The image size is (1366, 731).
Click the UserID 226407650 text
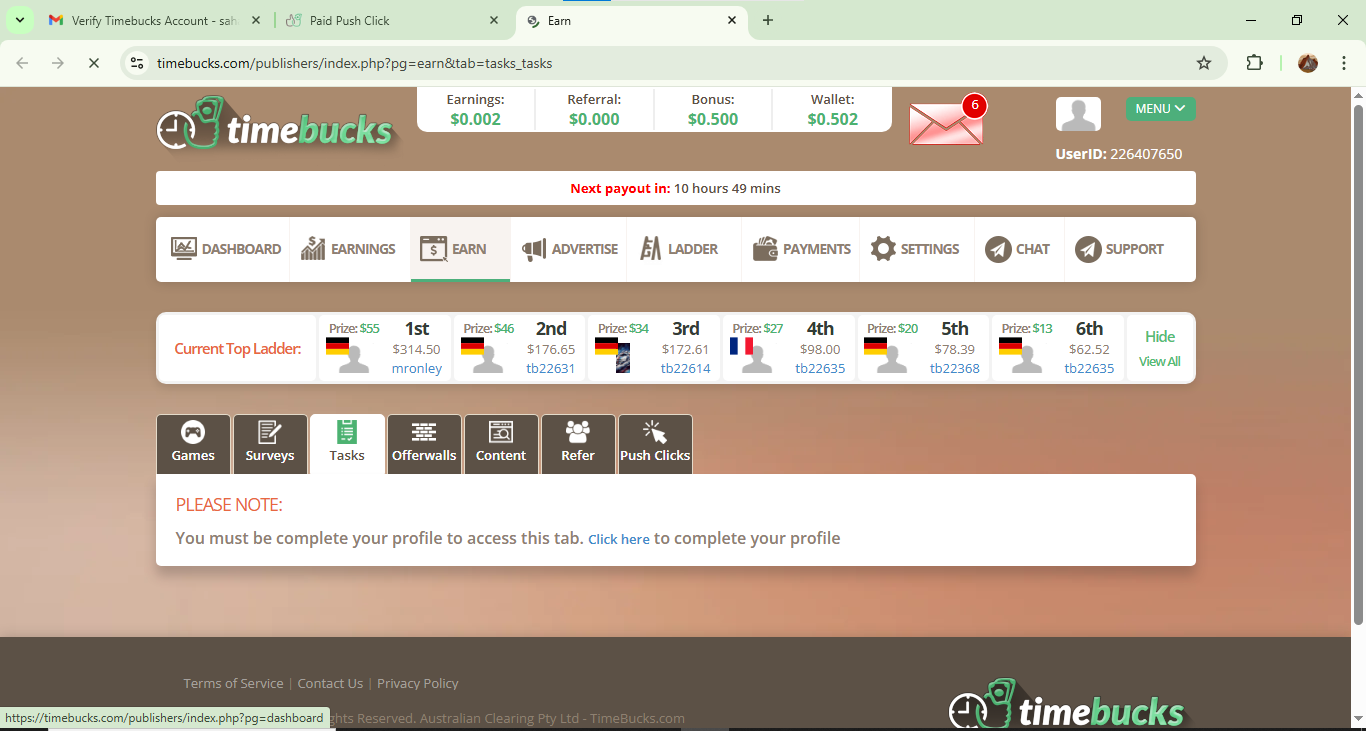click(1119, 154)
